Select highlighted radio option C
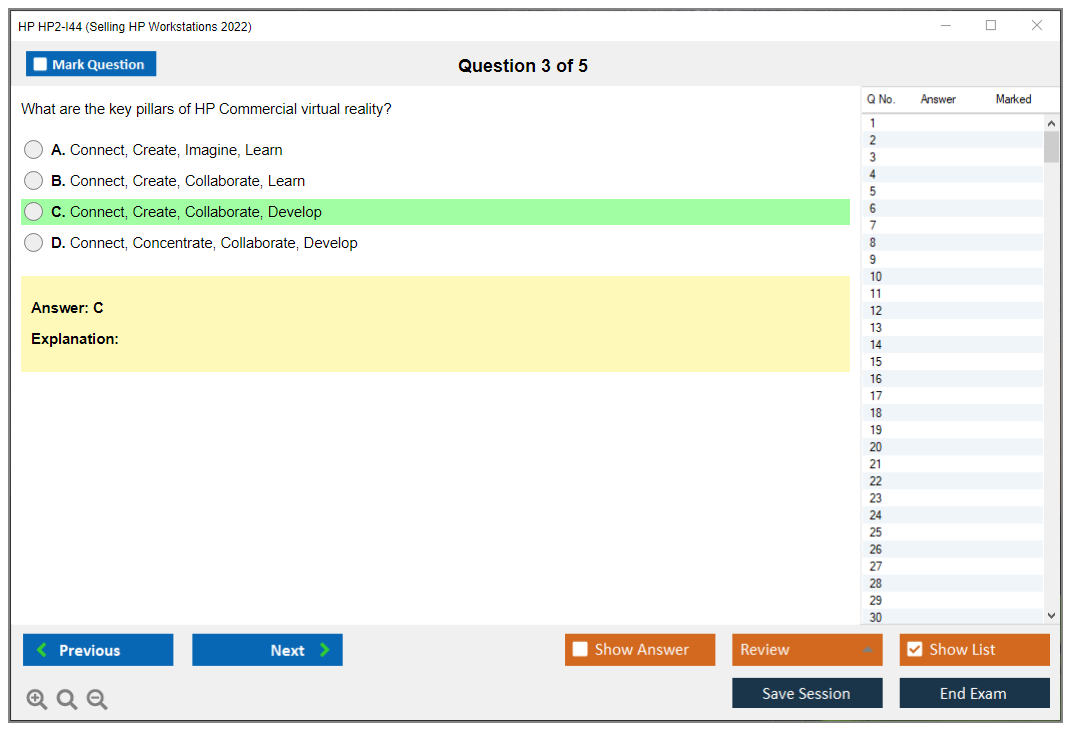 pos(34,212)
